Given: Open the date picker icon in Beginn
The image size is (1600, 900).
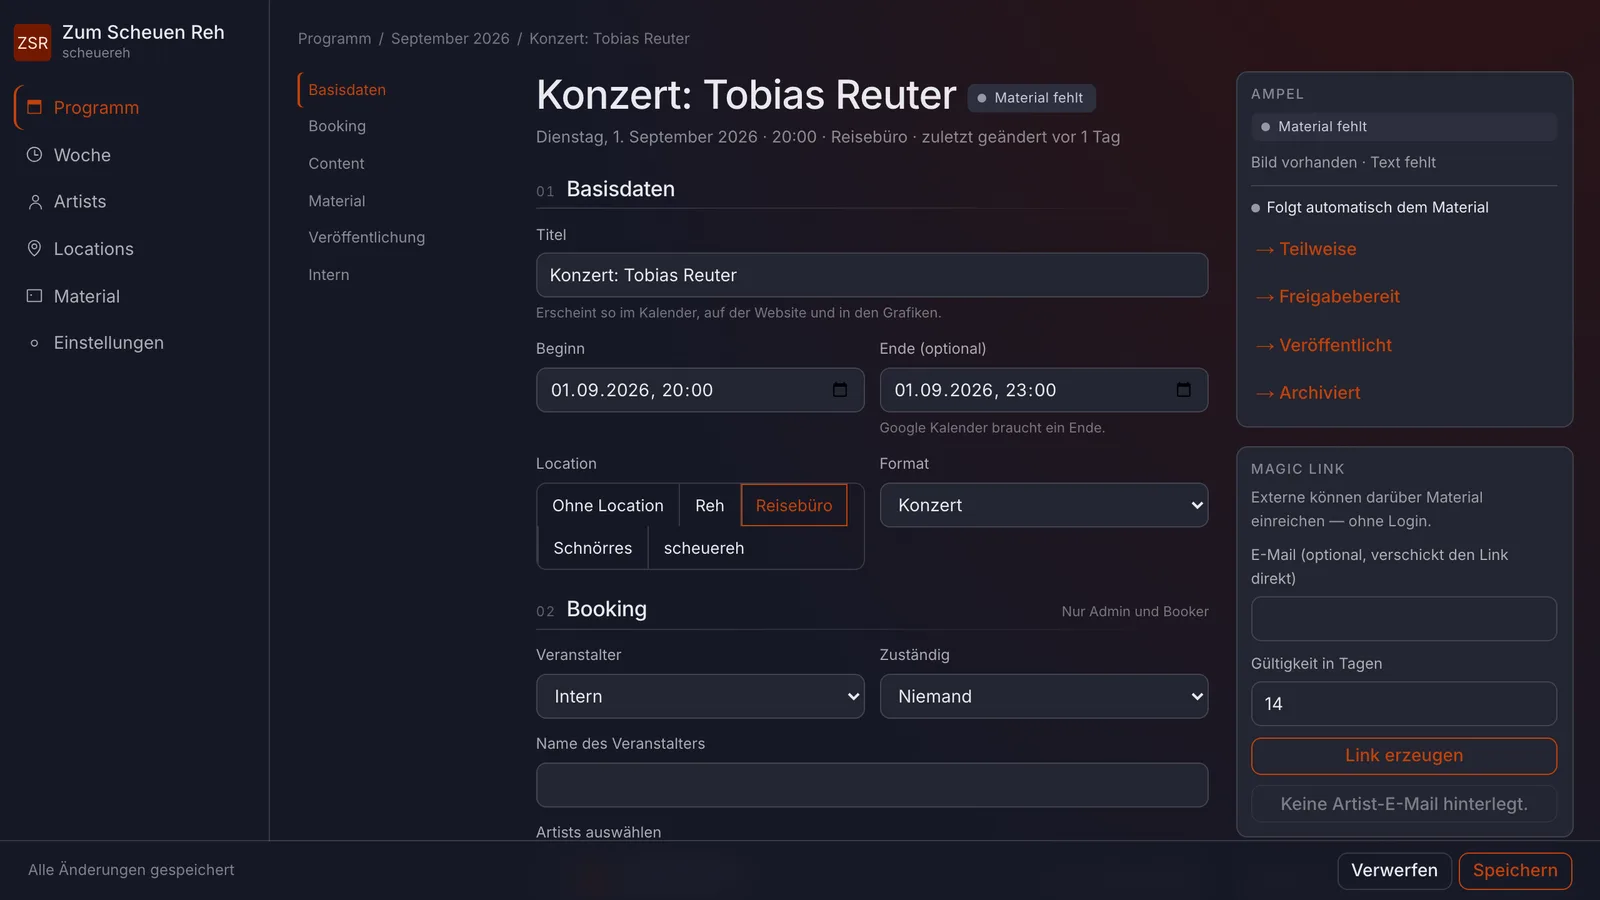Looking at the screenshot, I should [x=840, y=390].
